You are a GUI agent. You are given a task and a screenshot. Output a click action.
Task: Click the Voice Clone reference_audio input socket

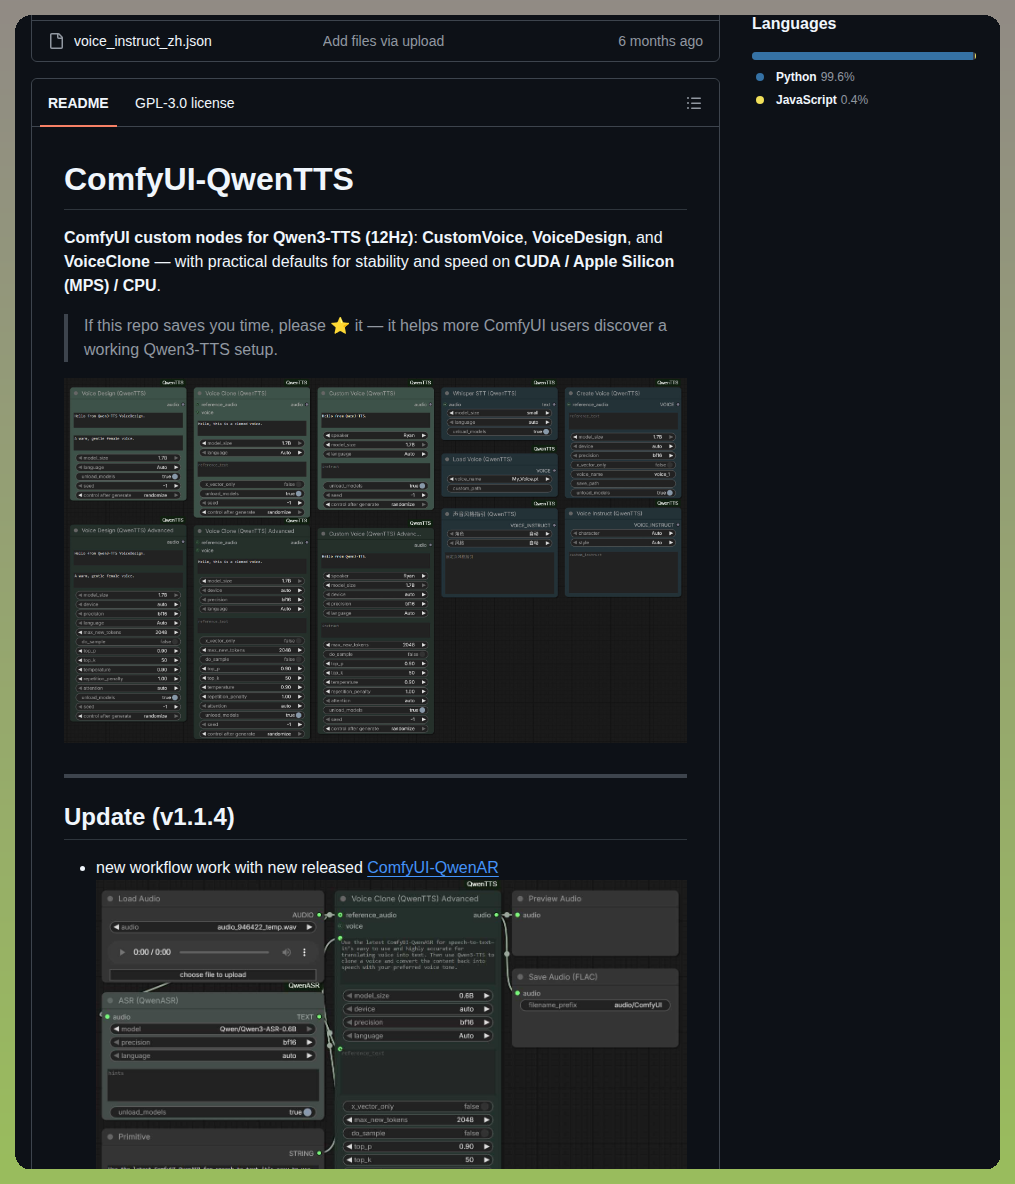[341, 915]
